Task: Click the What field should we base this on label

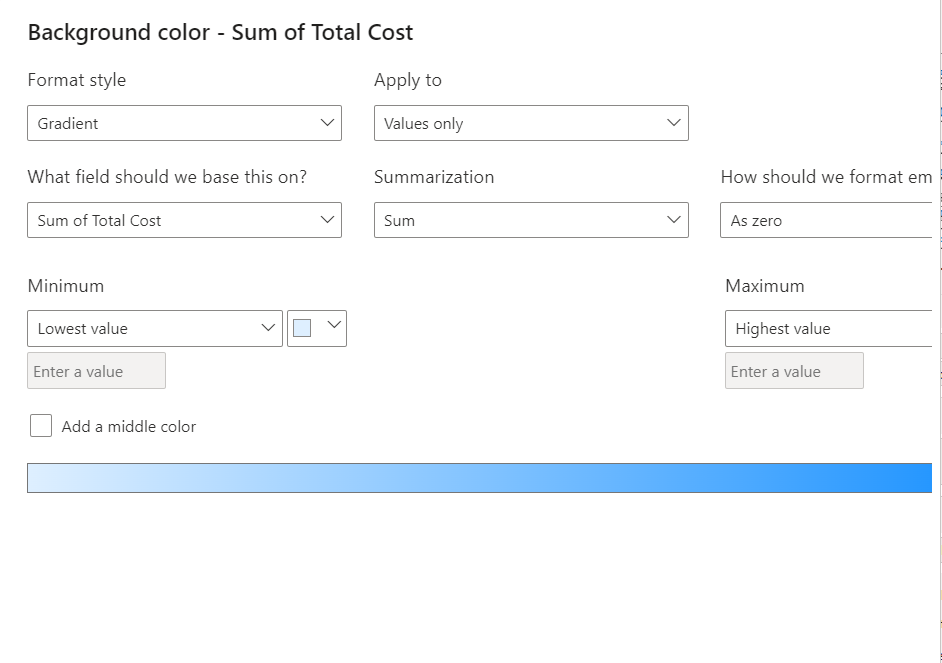Action: (167, 177)
